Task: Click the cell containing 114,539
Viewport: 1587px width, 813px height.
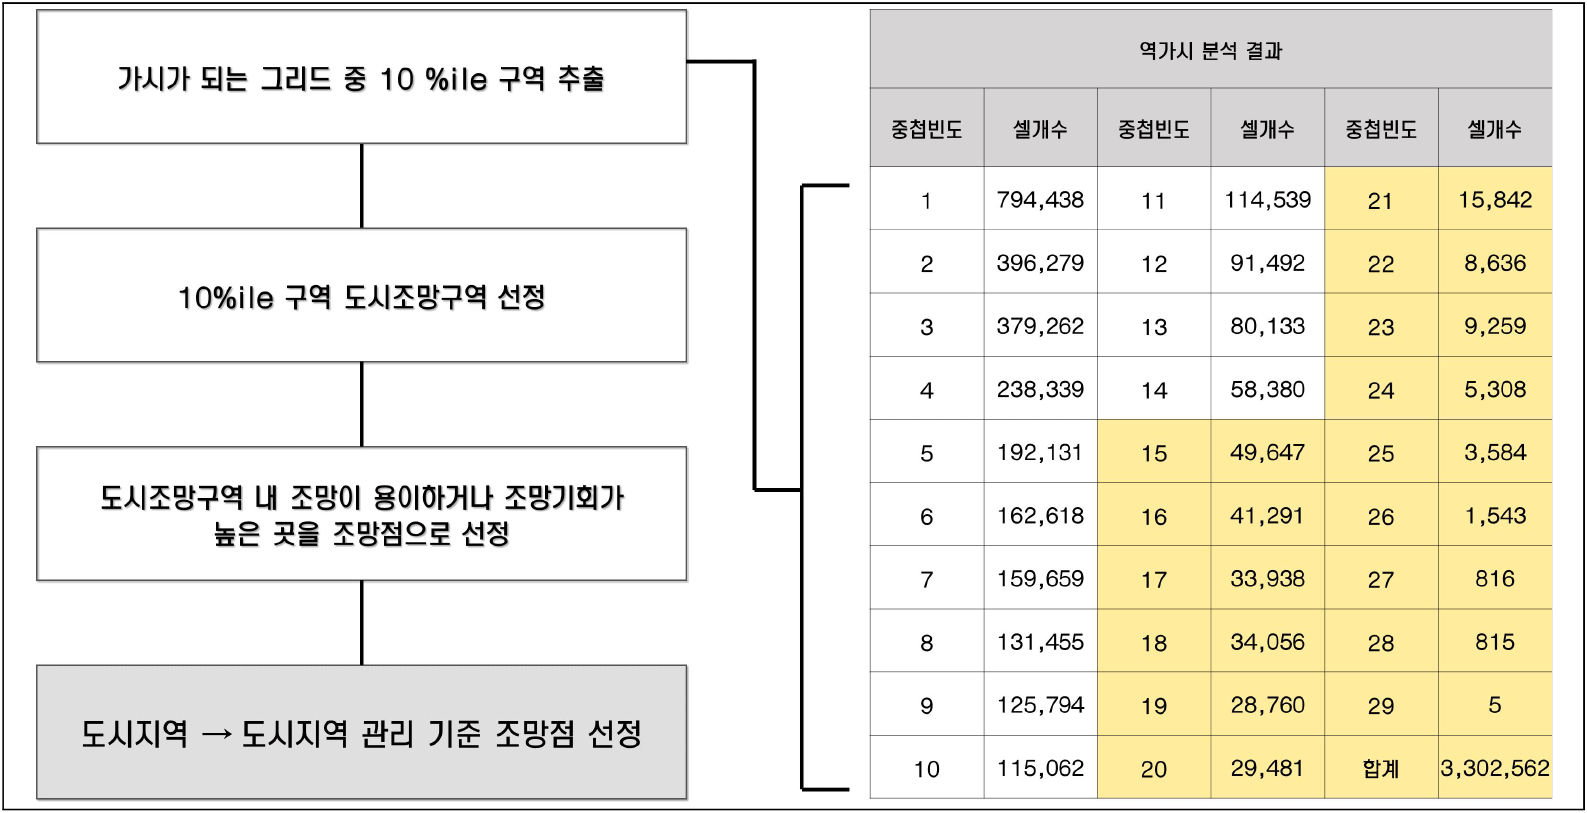Action: click(1267, 199)
